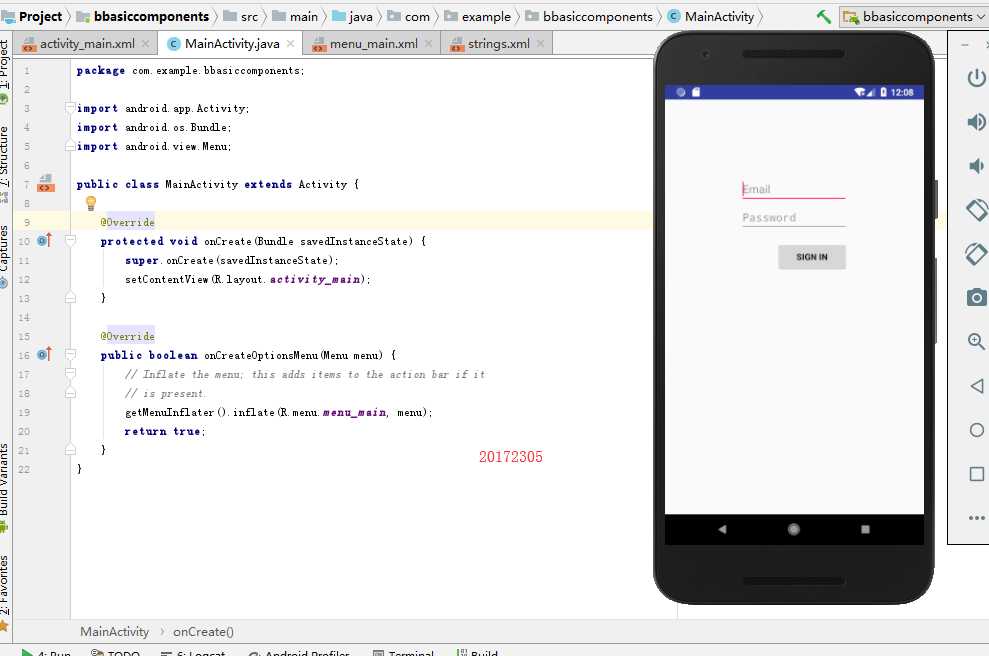Image resolution: width=989 pixels, height=656 pixels.
Task: Click override gutter icon on line 16
Action: (x=44, y=354)
